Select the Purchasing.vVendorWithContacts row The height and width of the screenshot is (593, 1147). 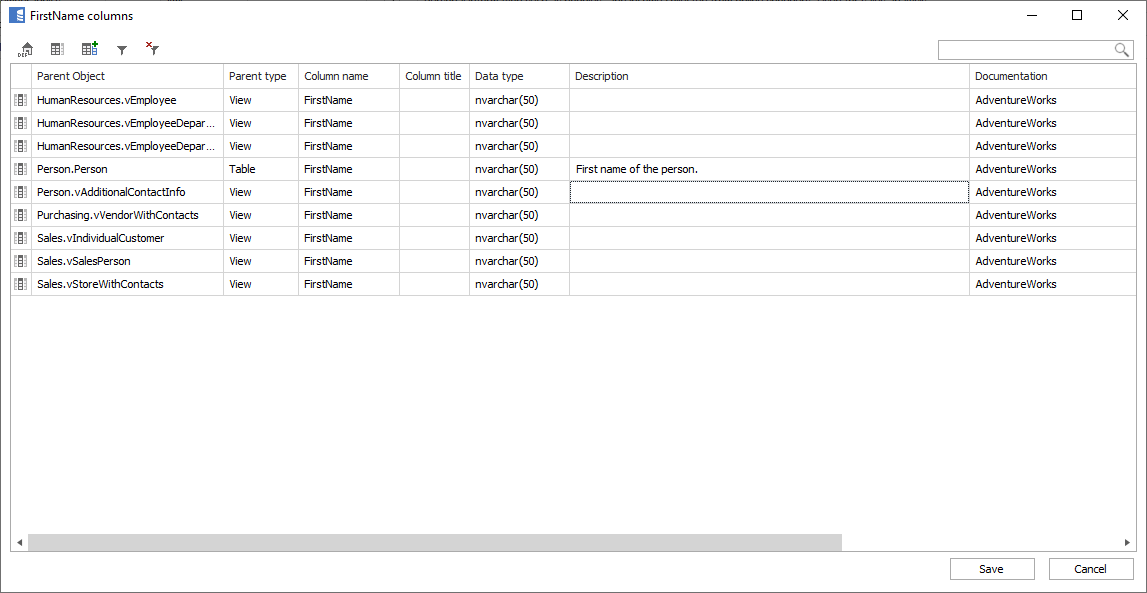(x=118, y=215)
